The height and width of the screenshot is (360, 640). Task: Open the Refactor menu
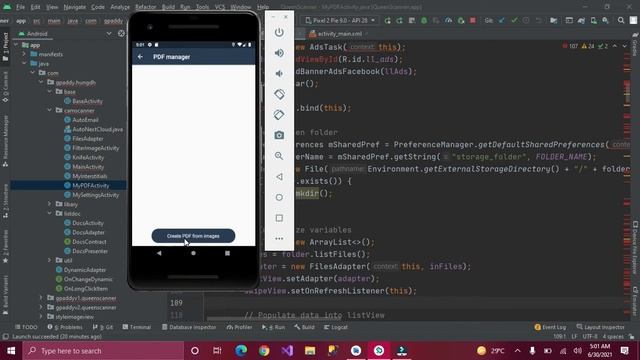click(146, 7)
